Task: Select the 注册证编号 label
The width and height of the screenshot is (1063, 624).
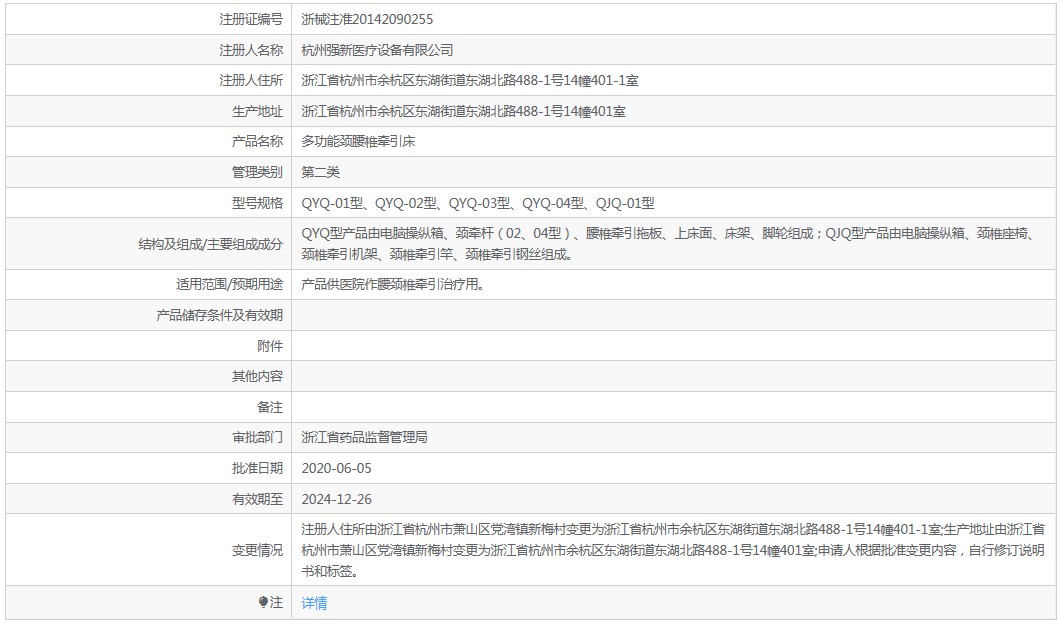Action: coord(251,20)
